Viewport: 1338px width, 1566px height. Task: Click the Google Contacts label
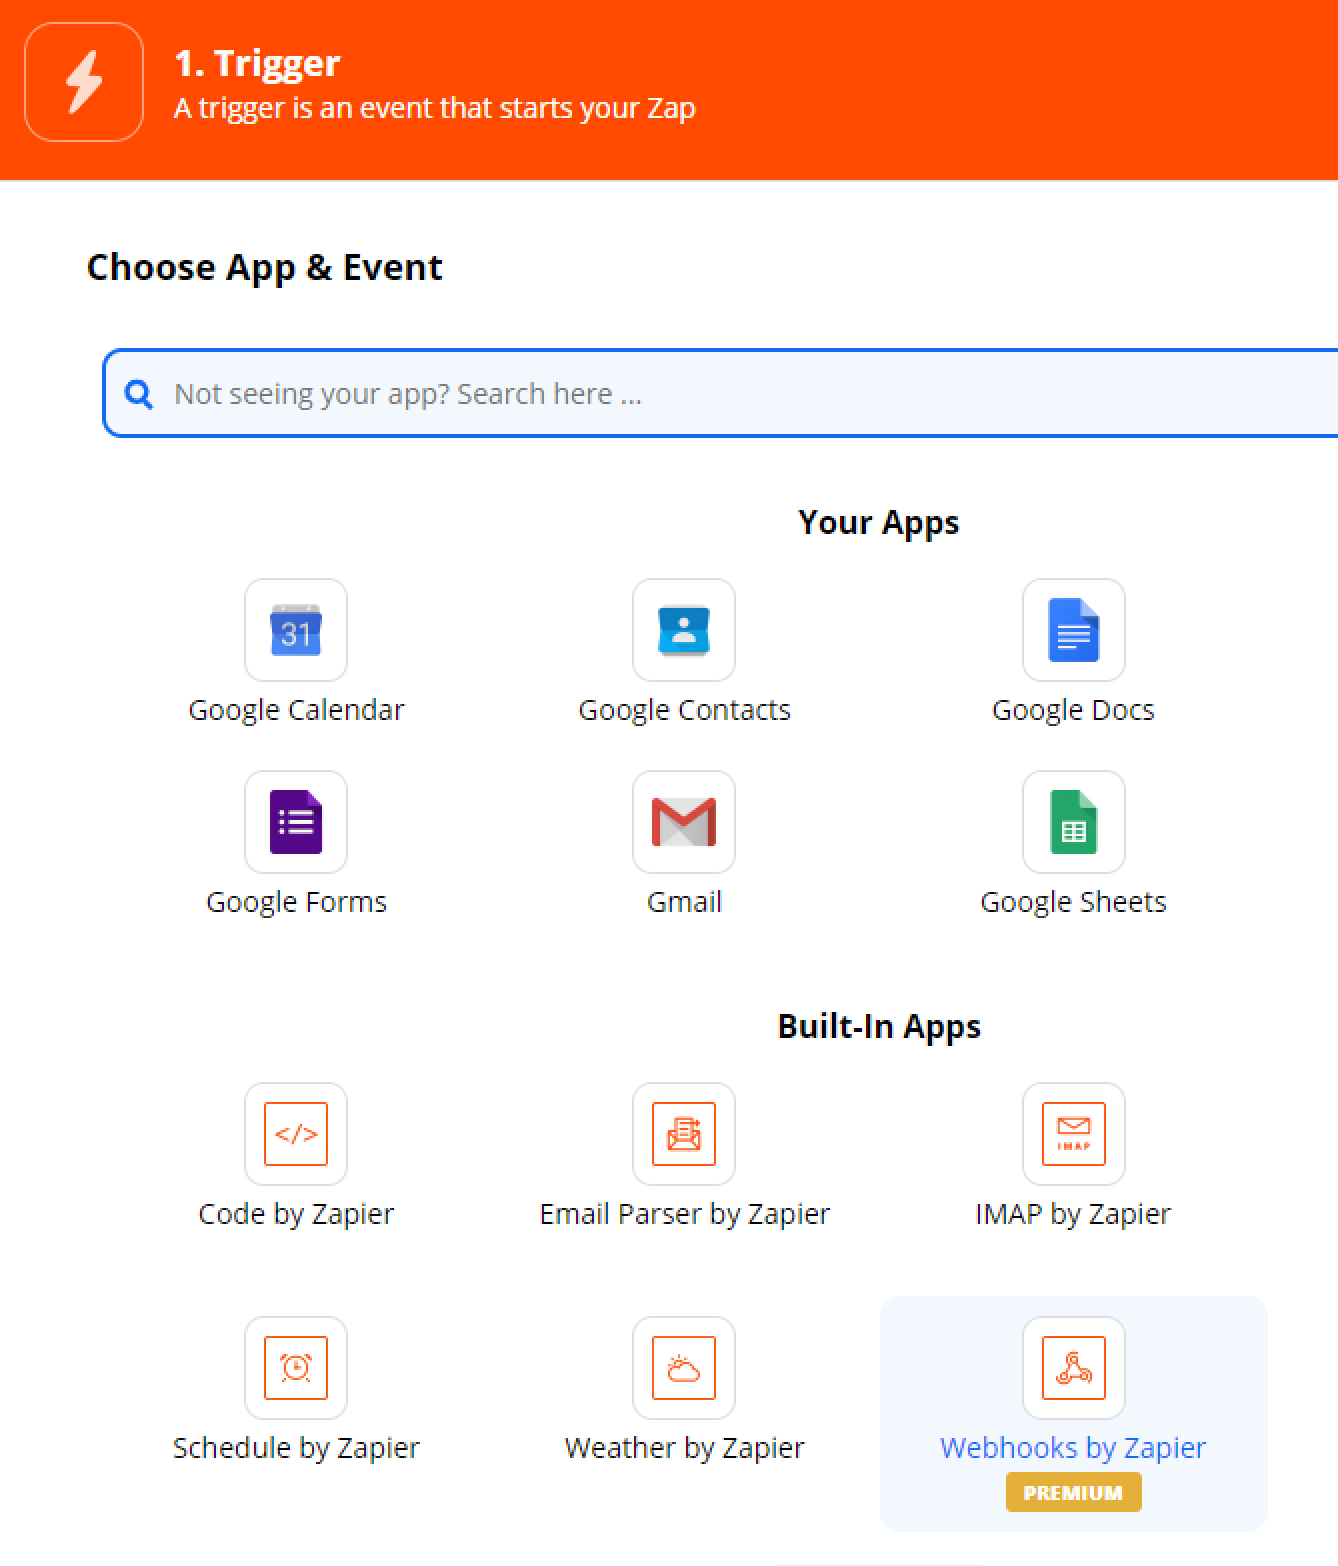point(684,710)
